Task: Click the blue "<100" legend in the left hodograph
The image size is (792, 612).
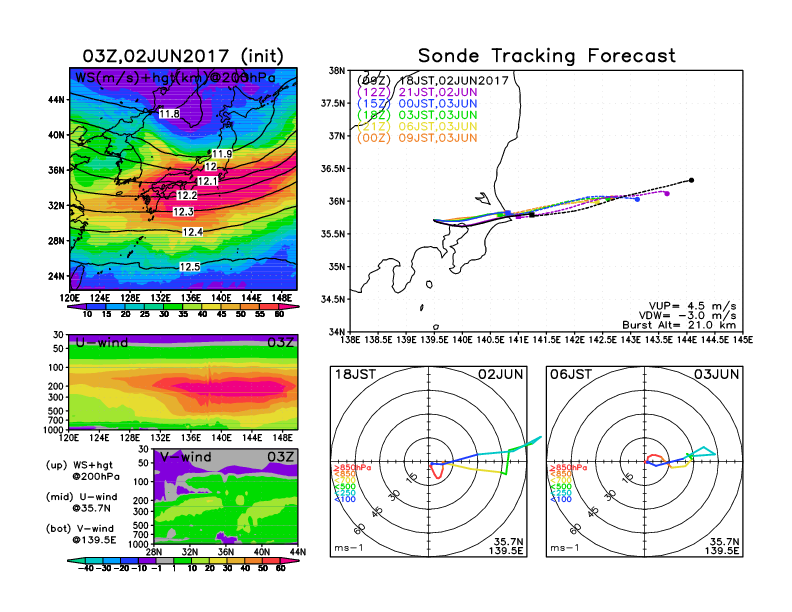Action: coord(345,499)
